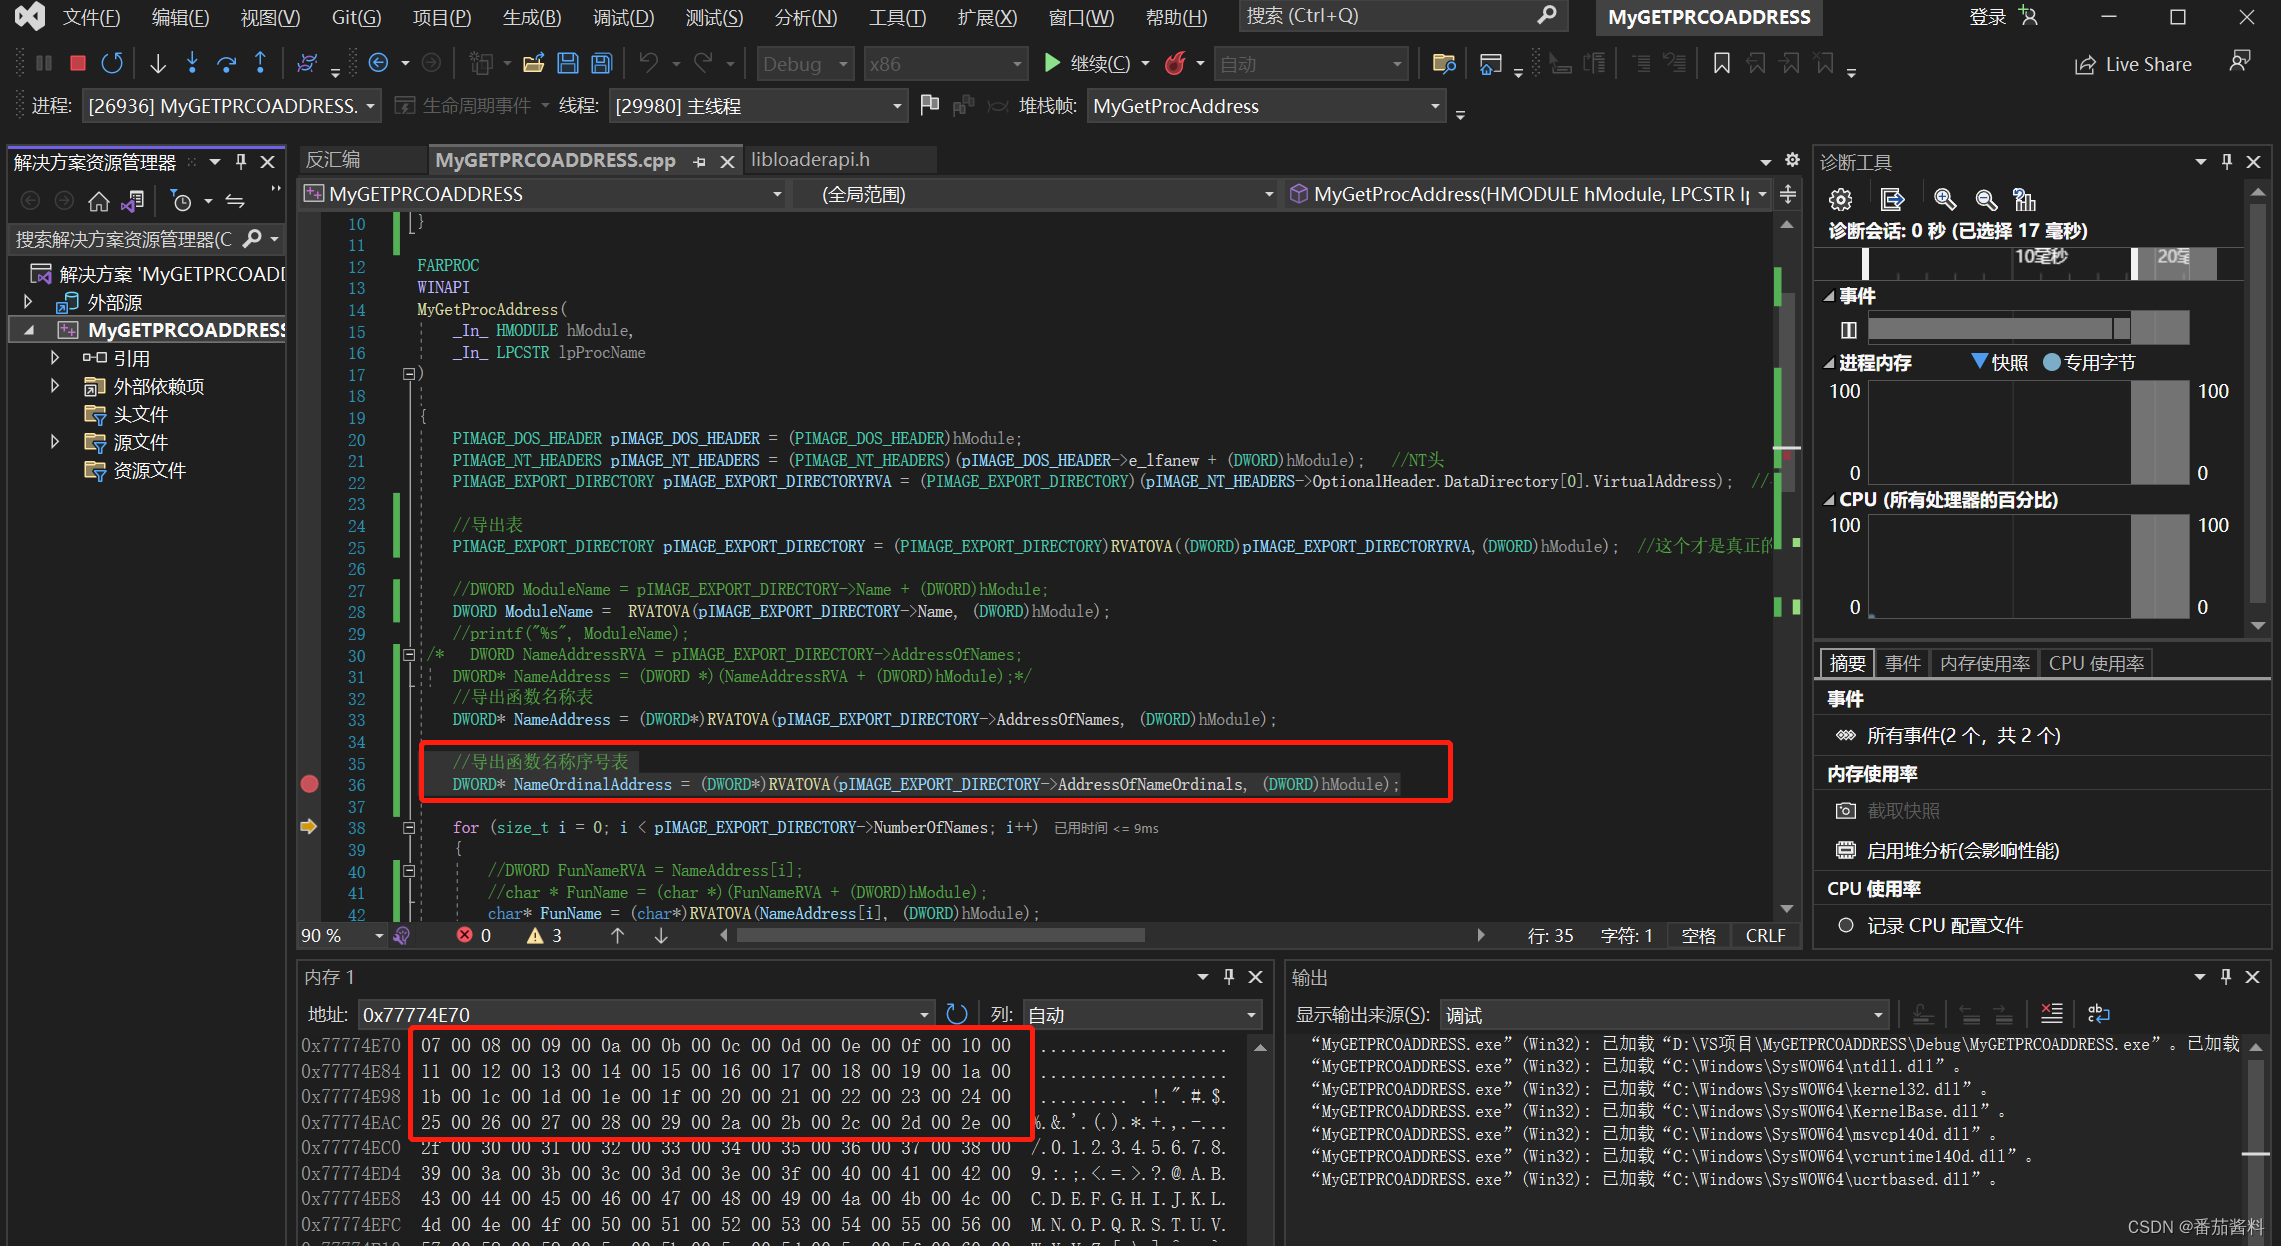Viewport: 2281px width, 1246px height.
Task: Click the Restart debugging icon
Action: [x=112, y=63]
